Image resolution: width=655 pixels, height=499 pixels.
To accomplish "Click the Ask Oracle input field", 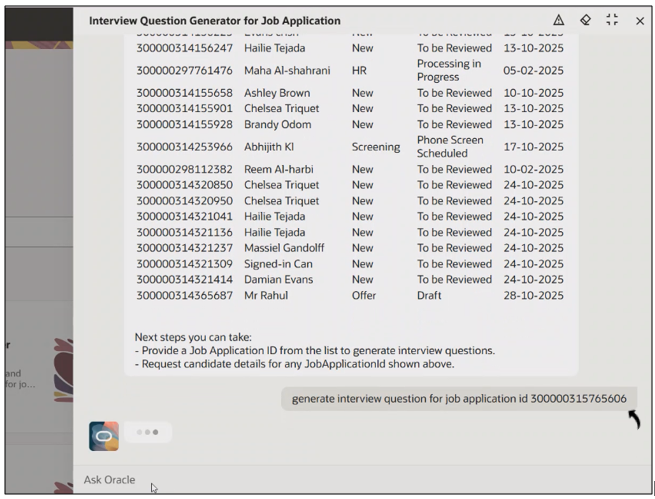I will tap(360, 480).
